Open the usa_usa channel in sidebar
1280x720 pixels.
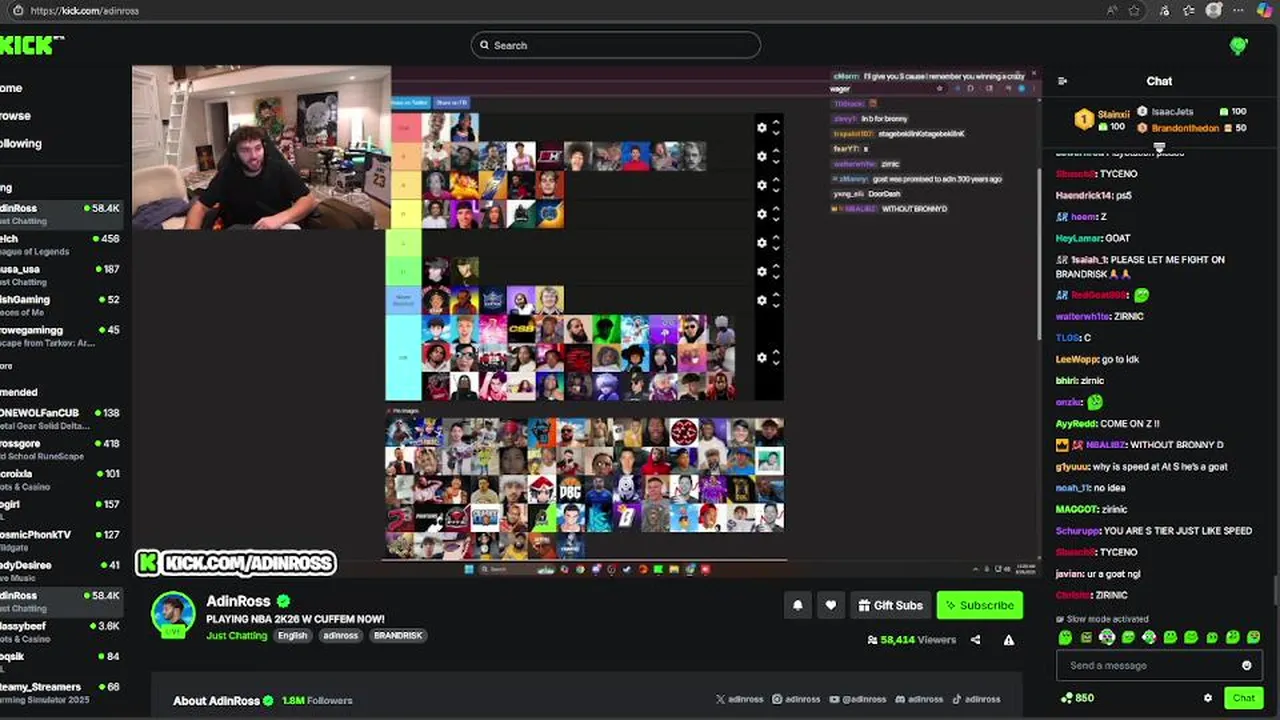(x=61, y=275)
